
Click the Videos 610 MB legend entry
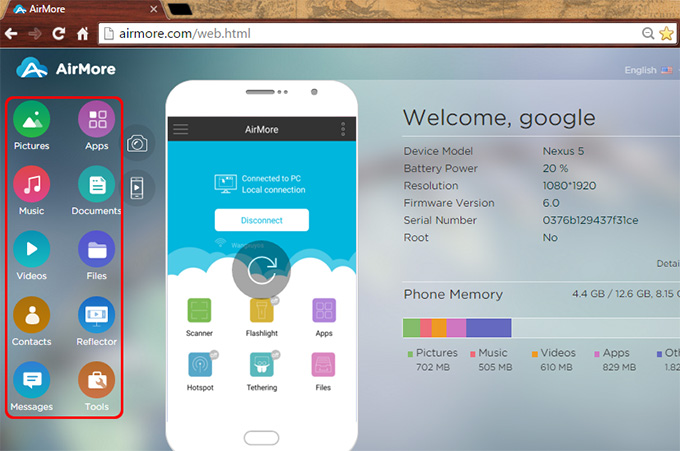554,360
